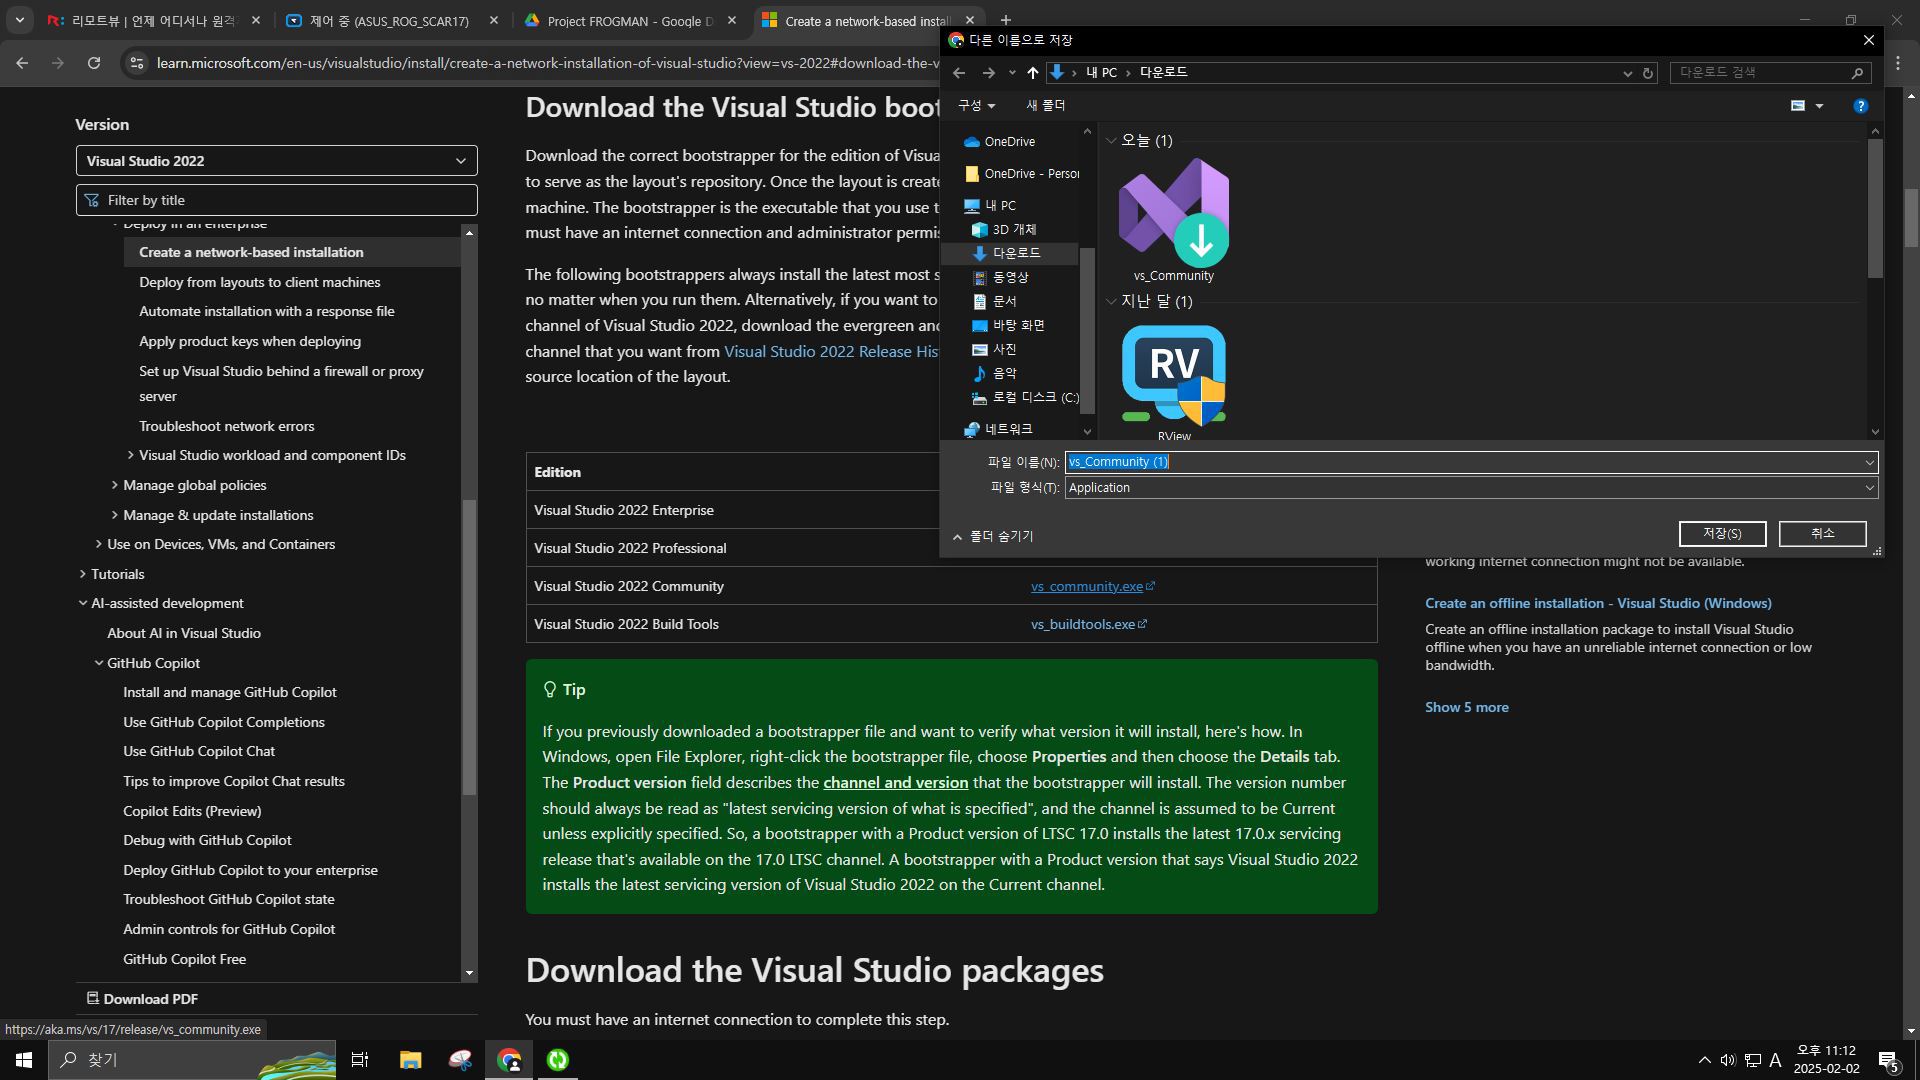The height and width of the screenshot is (1080, 1920).
Task: Expand Use on Devices, VMs, and Containers
Action: (99, 545)
